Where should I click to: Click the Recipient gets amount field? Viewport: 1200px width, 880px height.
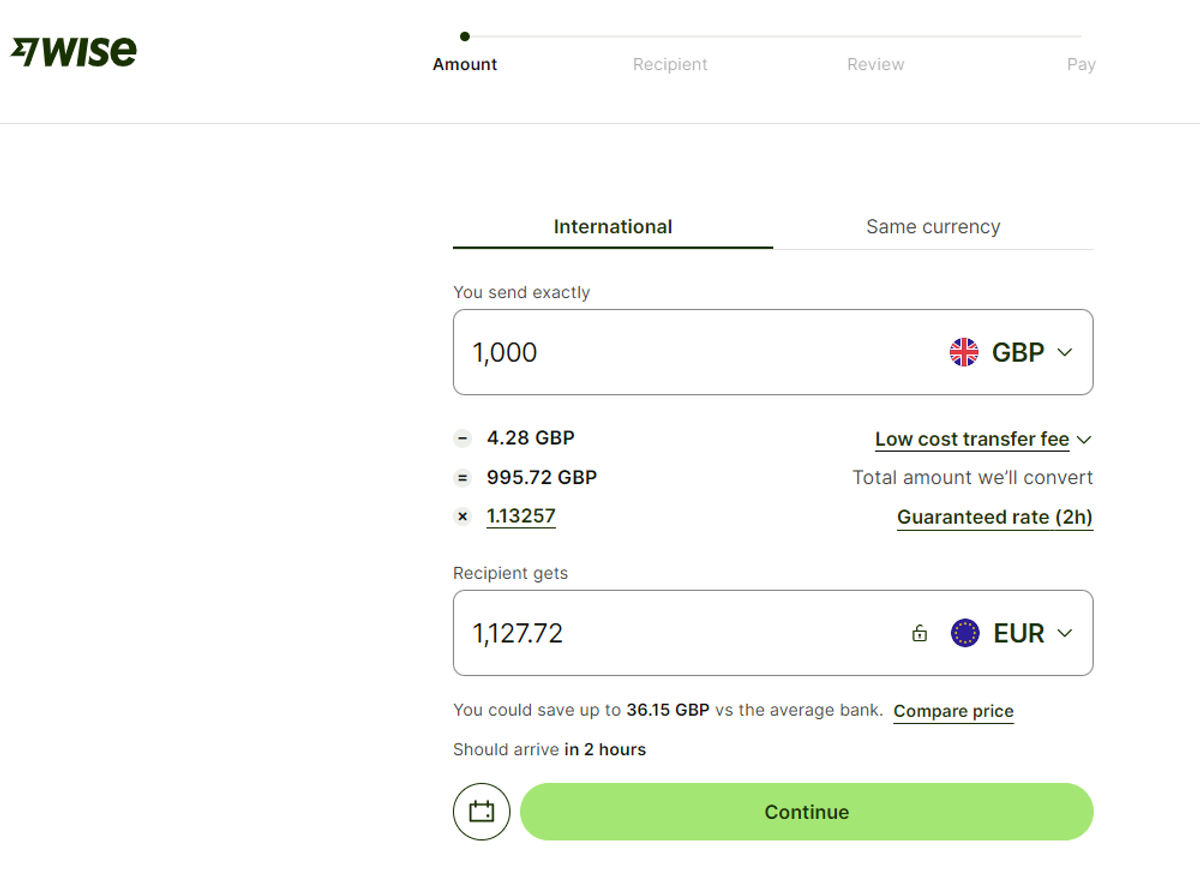pos(680,633)
